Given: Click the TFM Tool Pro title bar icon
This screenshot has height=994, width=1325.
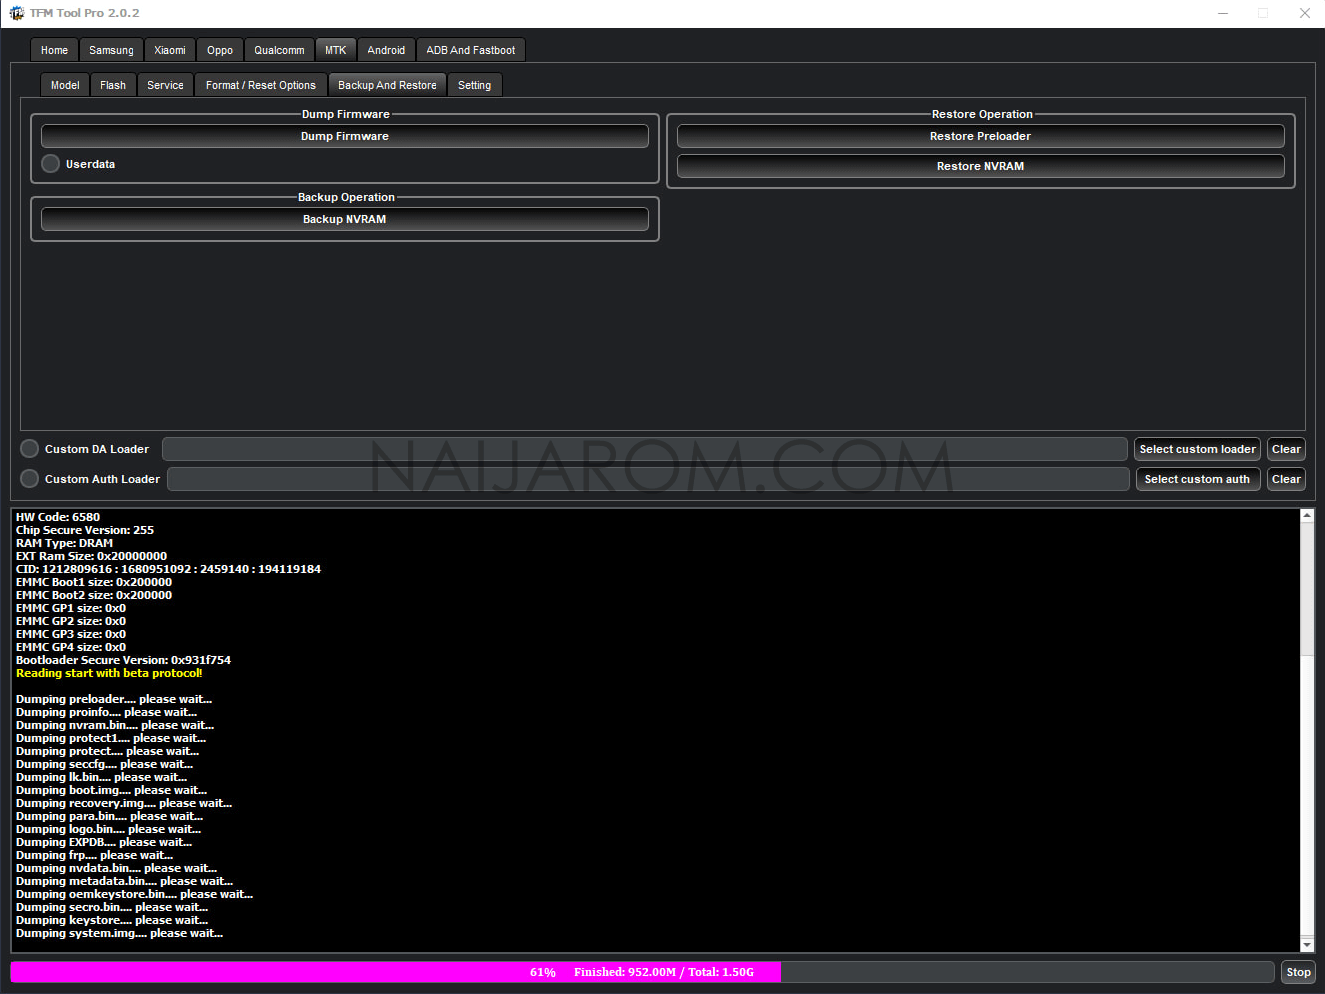Looking at the screenshot, I should click(x=16, y=13).
